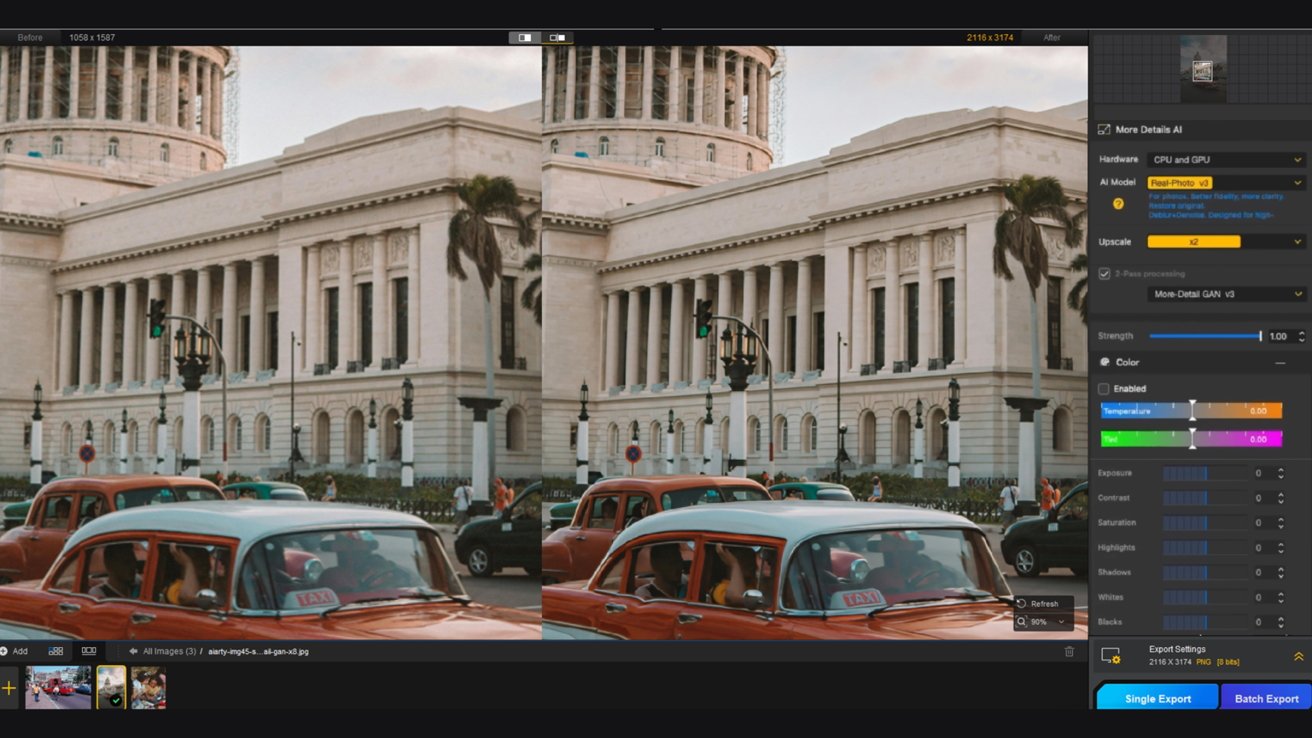Image resolution: width=1312 pixels, height=738 pixels.
Task: Open the Upscale factor dropdown
Action: 1226,242
